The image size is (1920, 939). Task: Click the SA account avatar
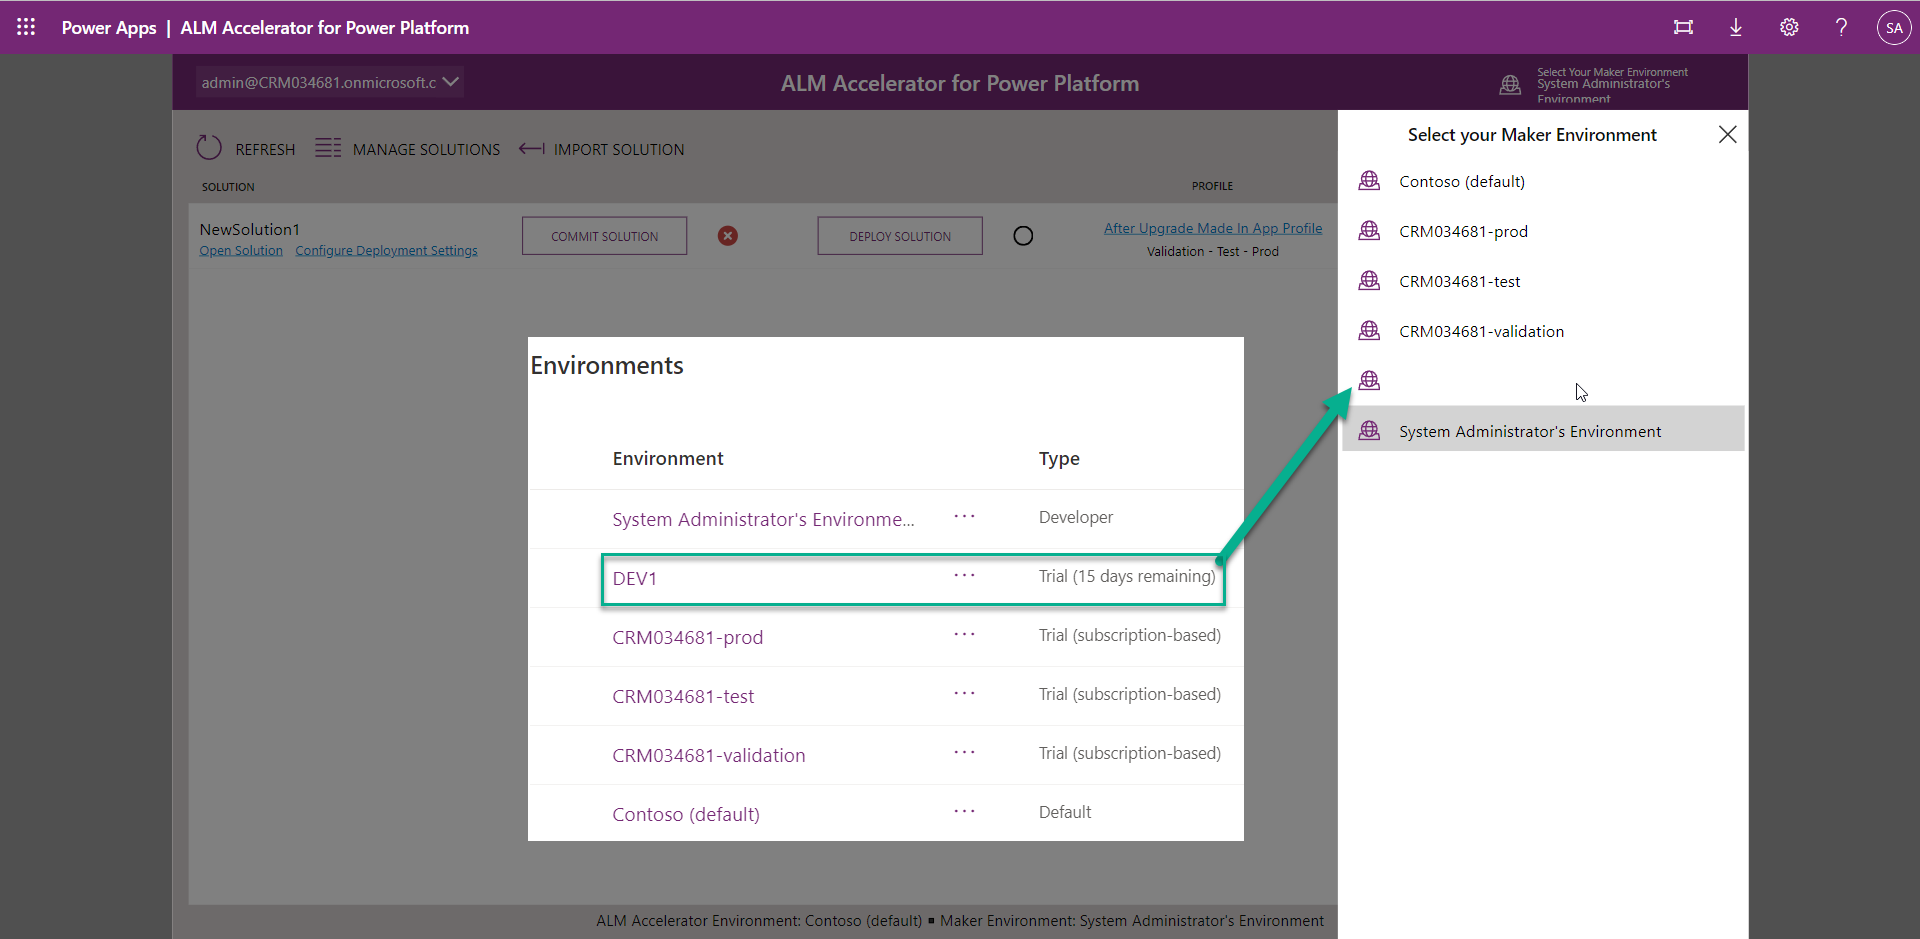click(x=1894, y=27)
